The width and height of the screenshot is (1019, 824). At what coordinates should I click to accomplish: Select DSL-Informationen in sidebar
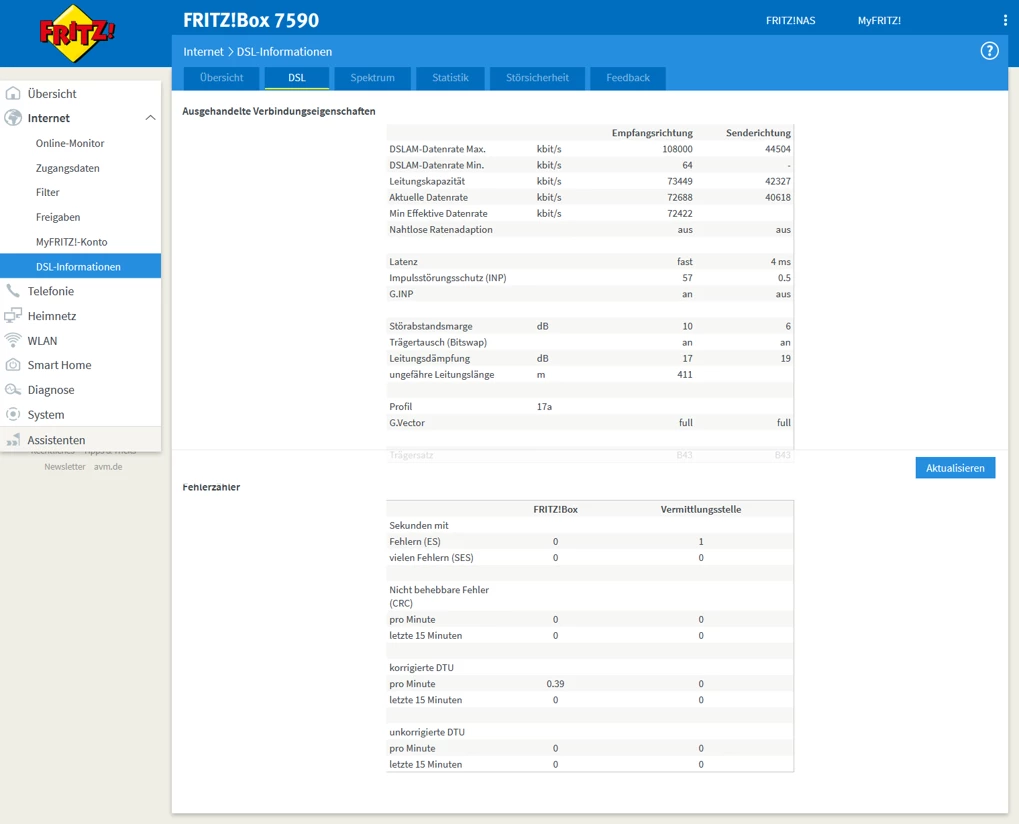[x=81, y=266]
